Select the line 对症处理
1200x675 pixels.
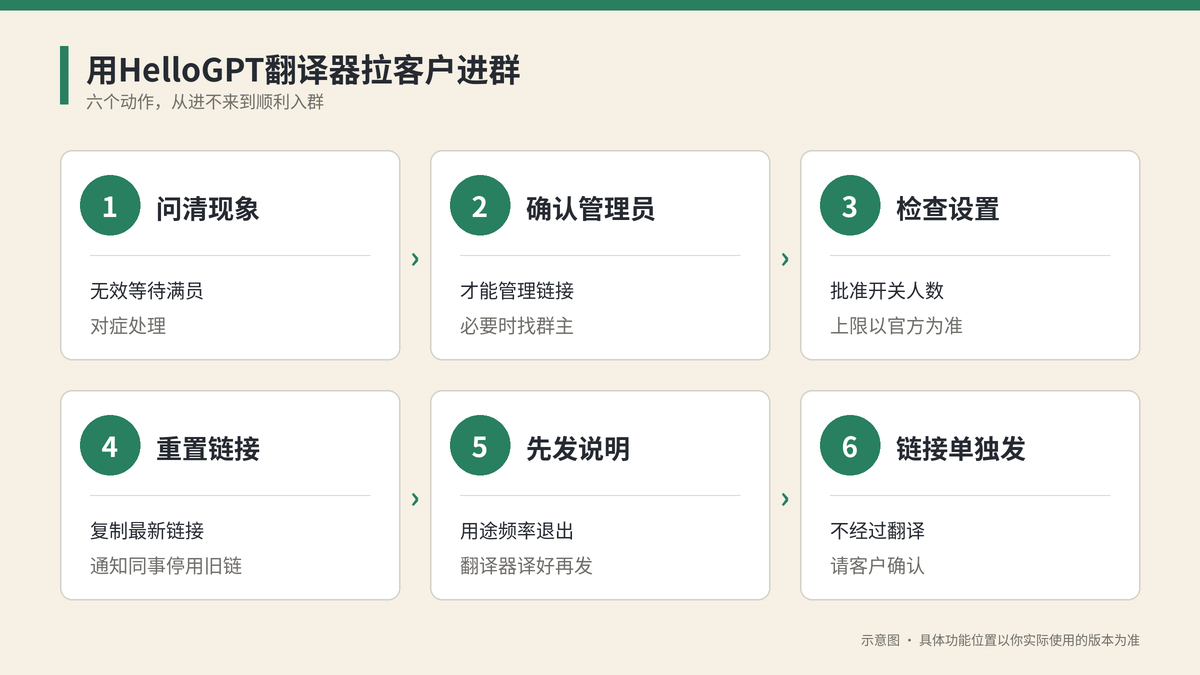(x=128, y=325)
